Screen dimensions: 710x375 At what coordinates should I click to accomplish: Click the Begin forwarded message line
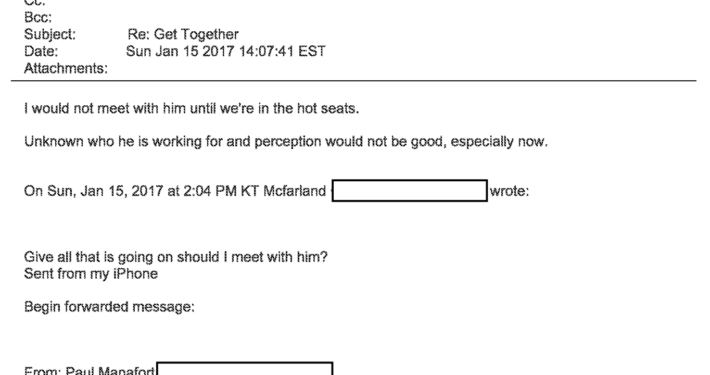tap(109, 307)
